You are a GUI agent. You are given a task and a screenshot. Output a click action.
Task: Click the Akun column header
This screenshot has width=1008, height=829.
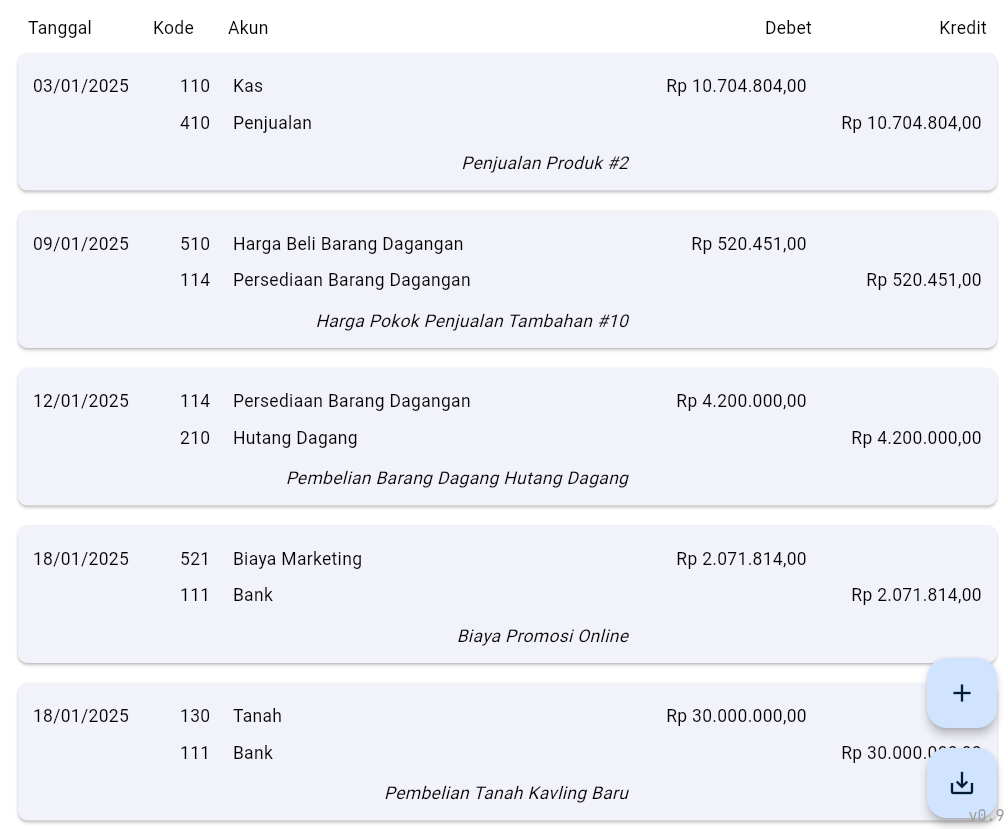click(x=248, y=28)
